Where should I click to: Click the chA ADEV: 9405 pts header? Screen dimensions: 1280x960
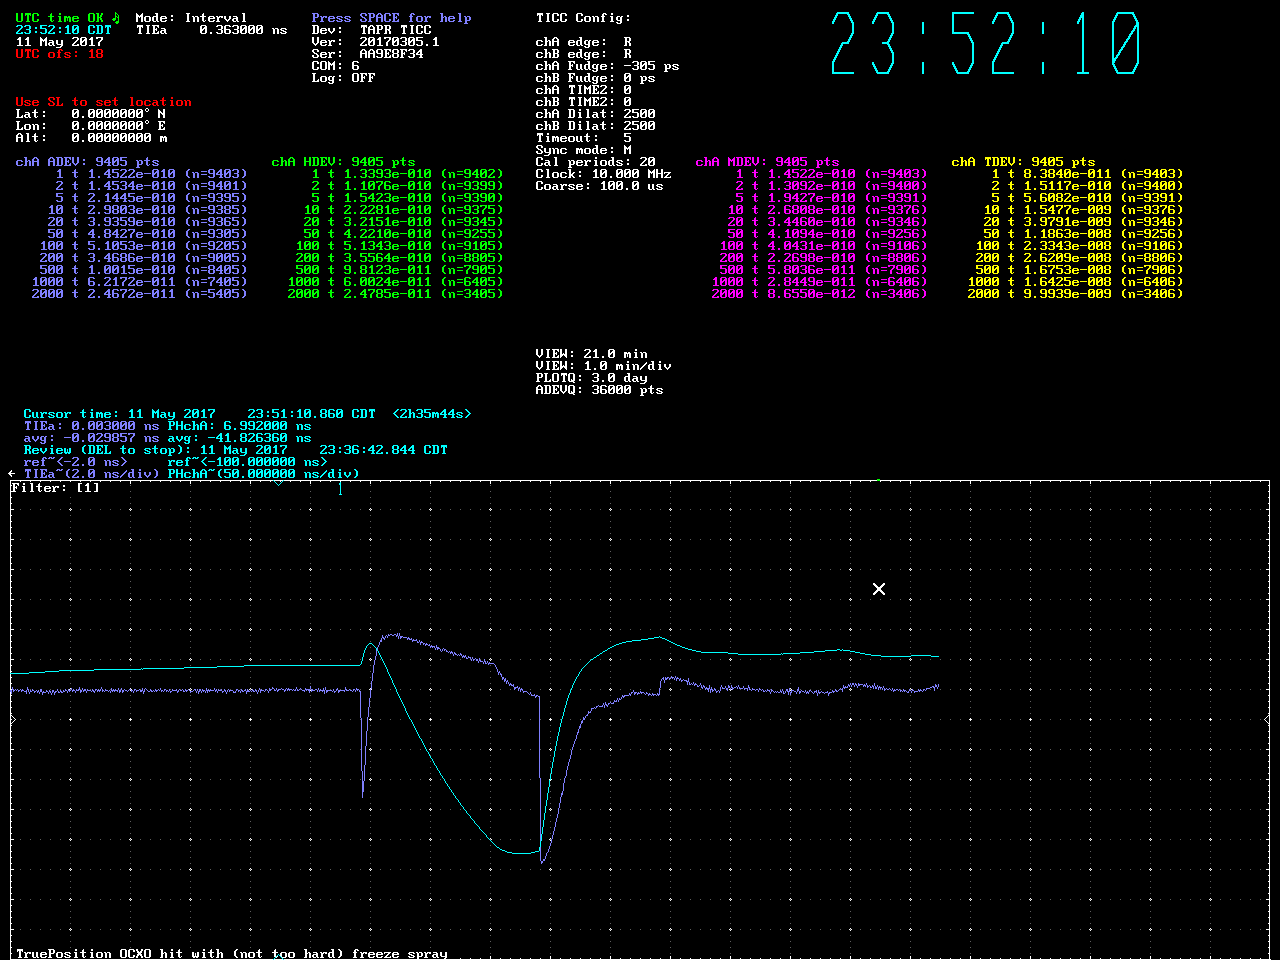click(87, 162)
